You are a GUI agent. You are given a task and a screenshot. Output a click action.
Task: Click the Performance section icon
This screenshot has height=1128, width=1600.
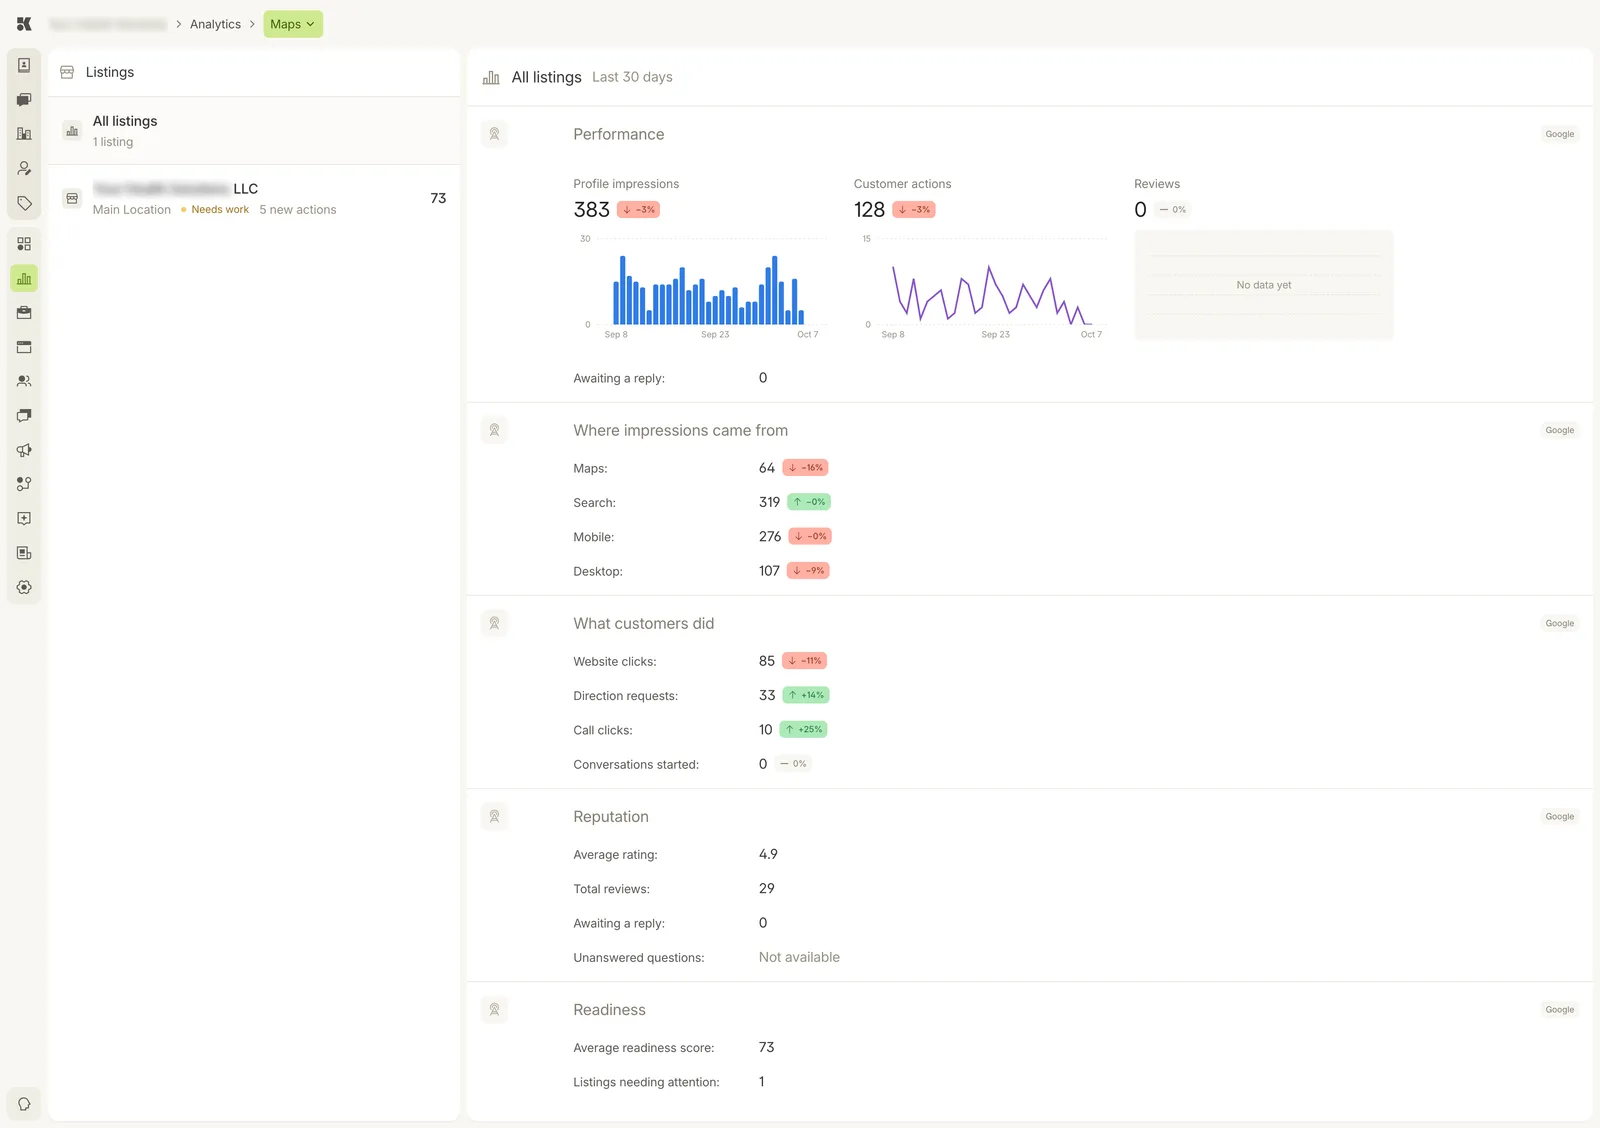coord(494,134)
